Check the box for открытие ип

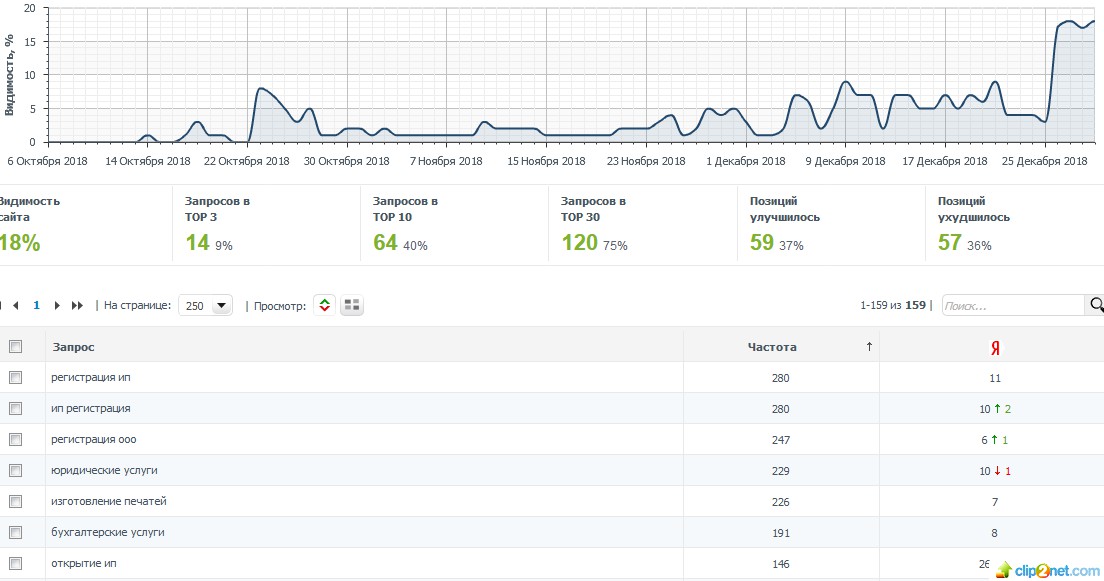(x=15, y=563)
